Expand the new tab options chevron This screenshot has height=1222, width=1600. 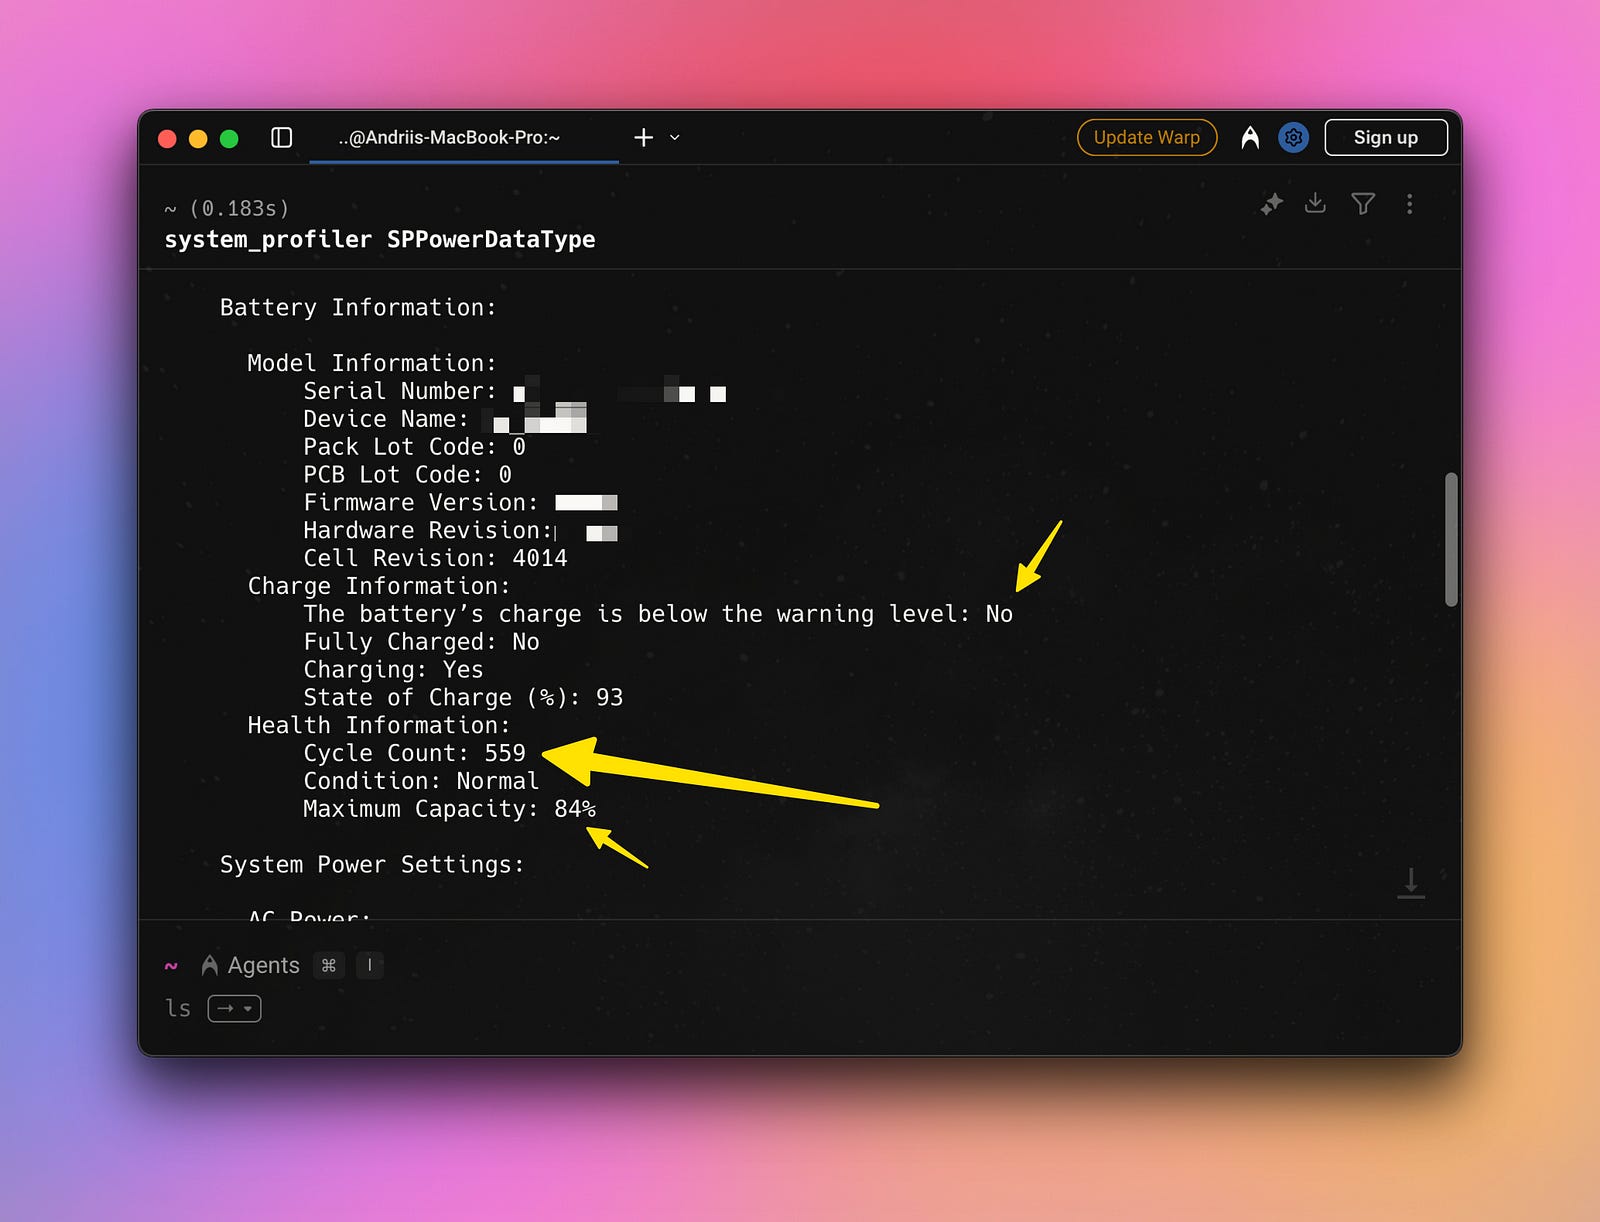[x=675, y=137]
